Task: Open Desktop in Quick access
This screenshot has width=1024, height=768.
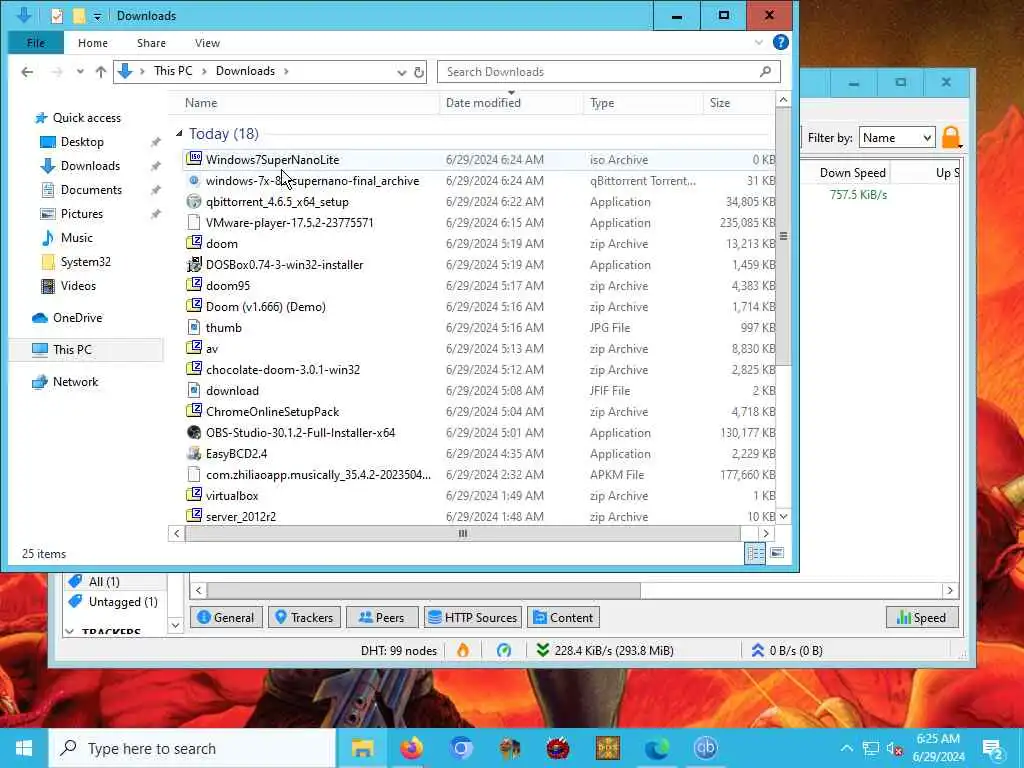Action: 82,142
